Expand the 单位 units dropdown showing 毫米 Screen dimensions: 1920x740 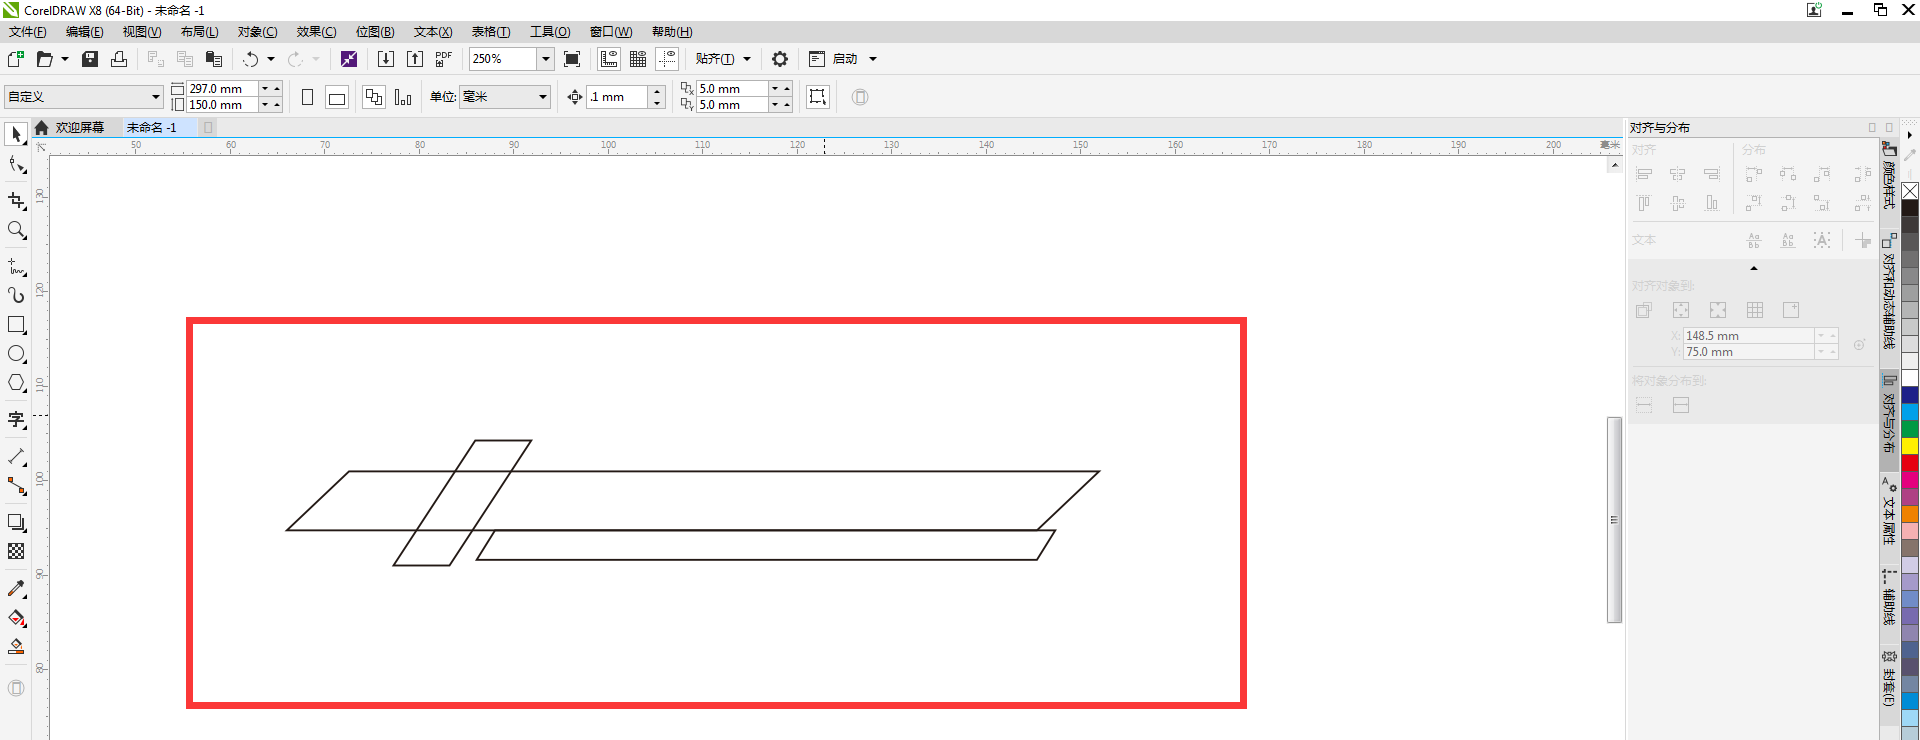pyautogui.click(x=542, y=97)
